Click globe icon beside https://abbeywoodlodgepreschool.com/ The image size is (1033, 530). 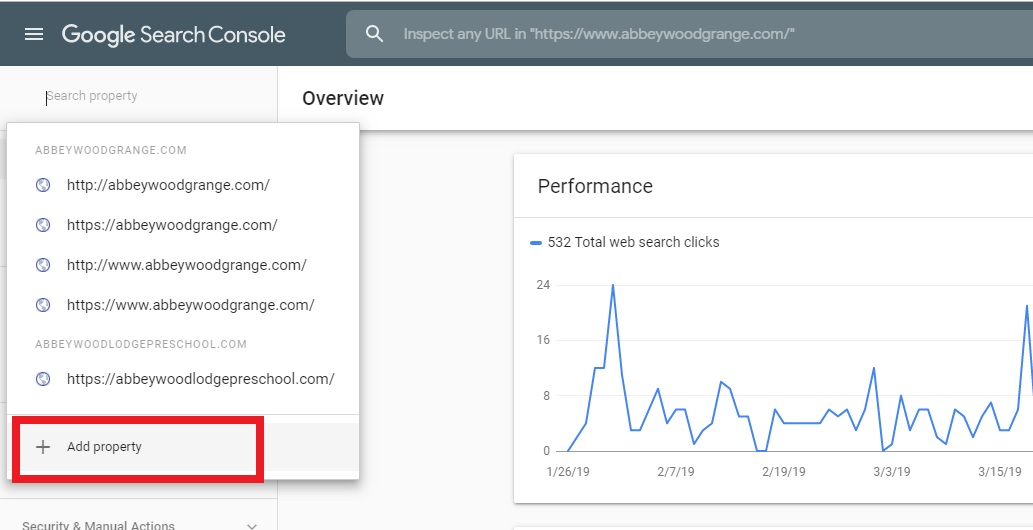coord(43,379)
